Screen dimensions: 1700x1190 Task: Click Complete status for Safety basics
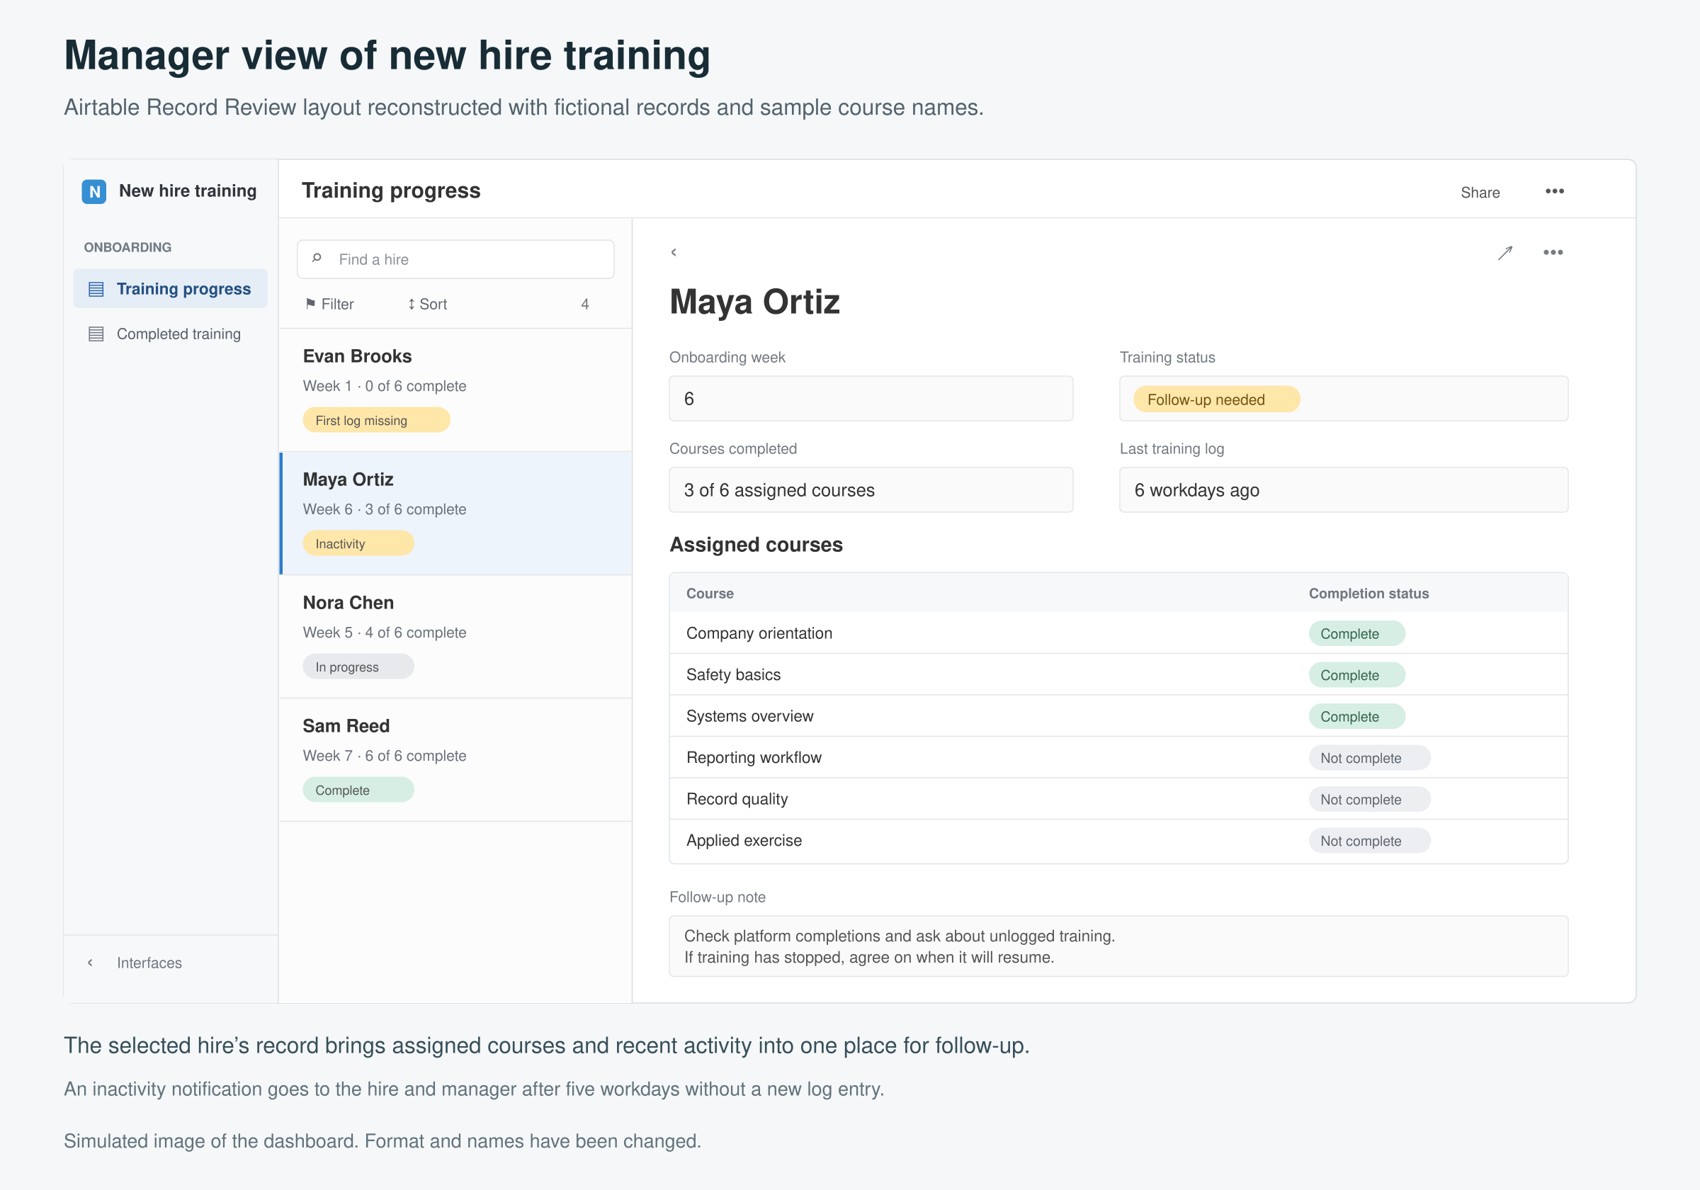click(1356, 675)
